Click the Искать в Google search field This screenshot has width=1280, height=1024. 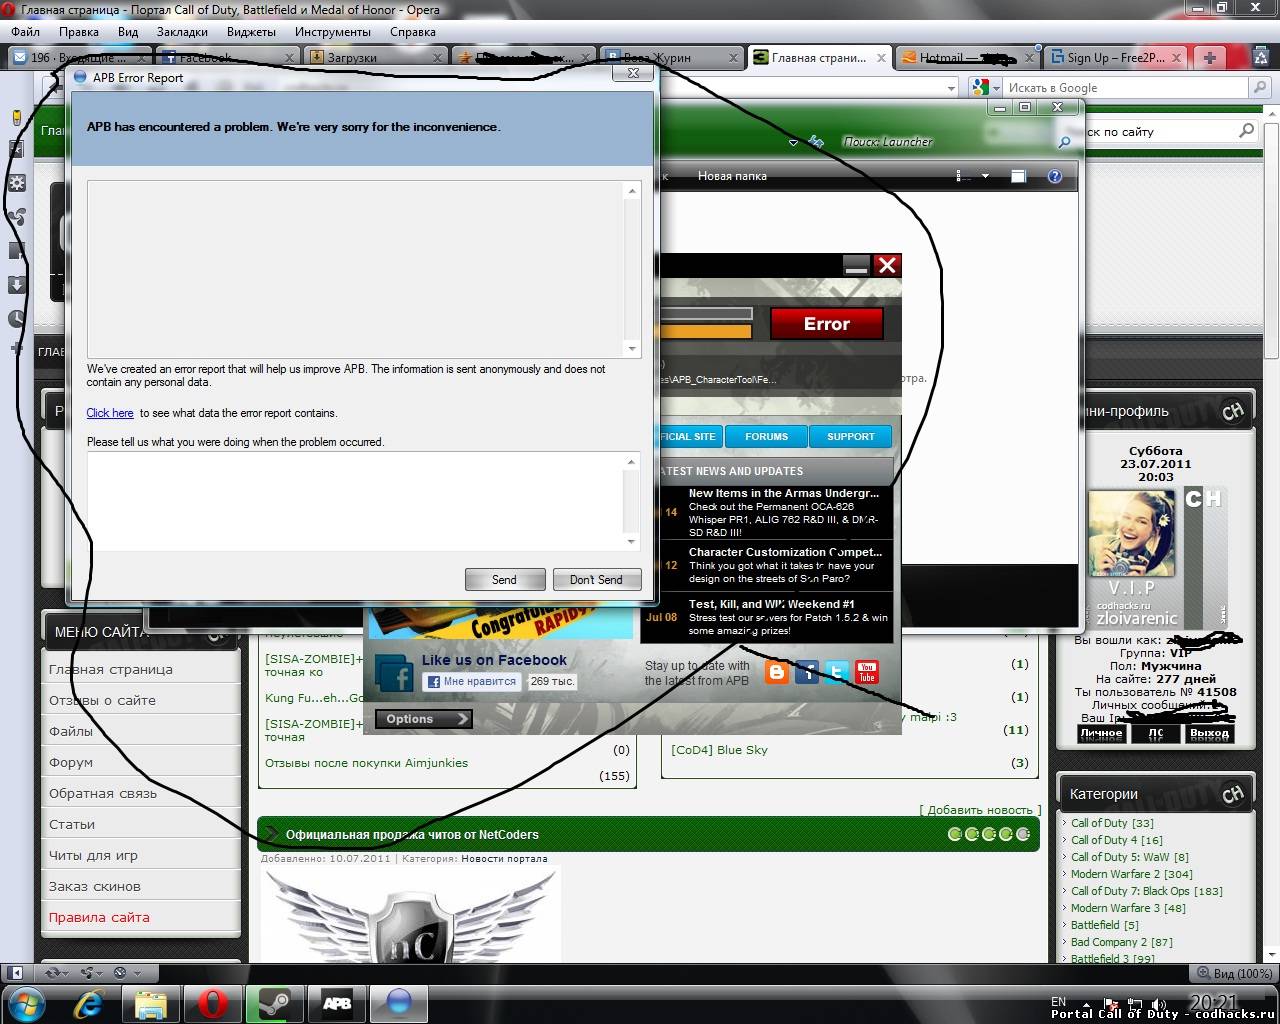[1126, 88]
